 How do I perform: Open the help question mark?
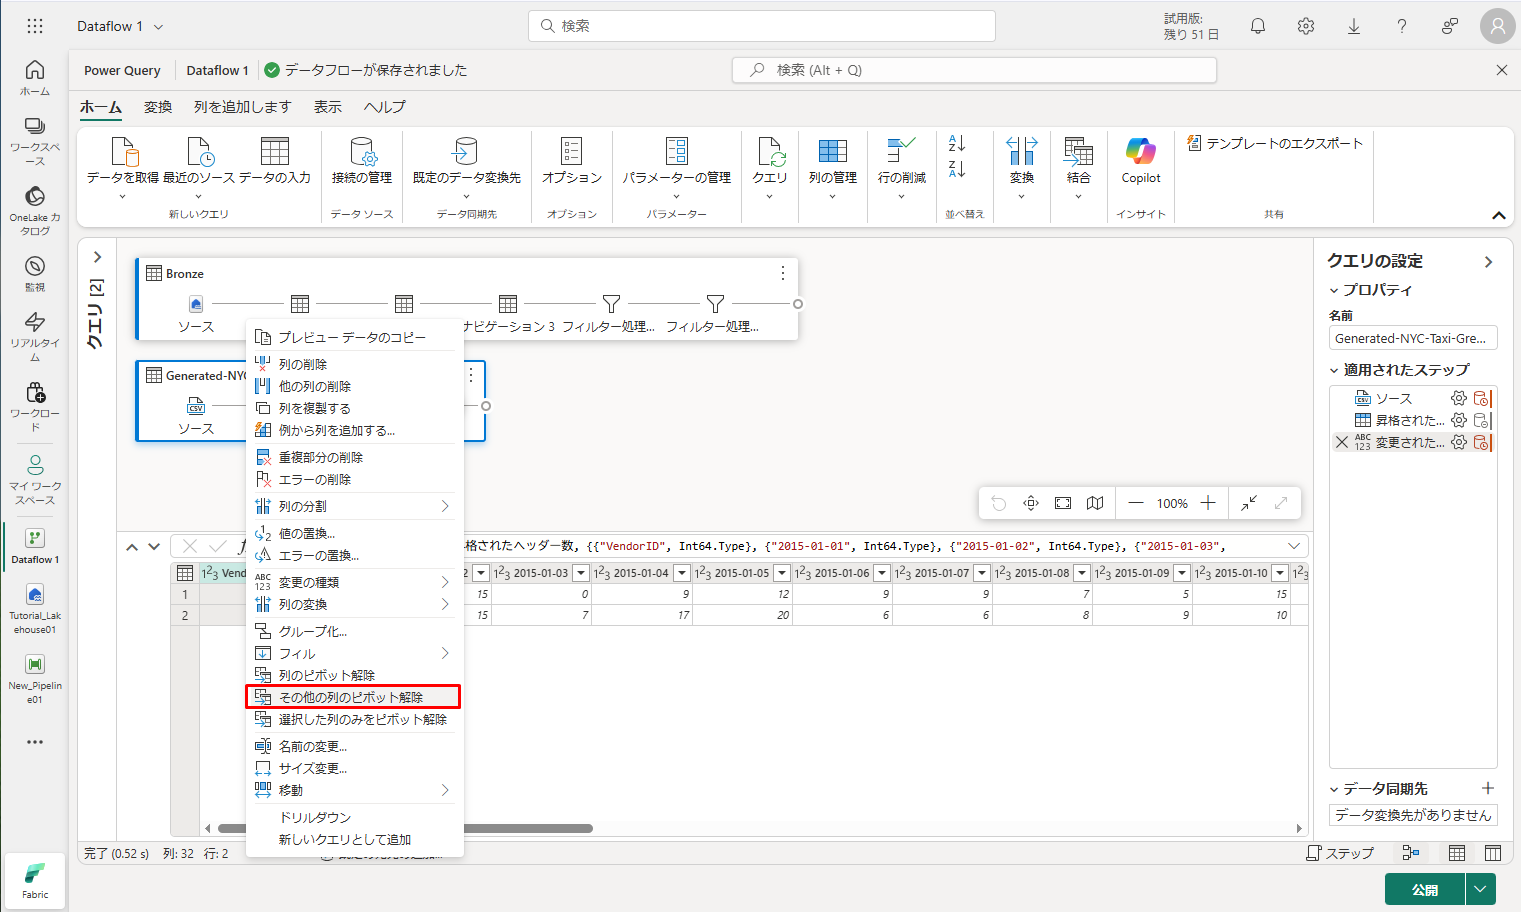coord(1402,26)
